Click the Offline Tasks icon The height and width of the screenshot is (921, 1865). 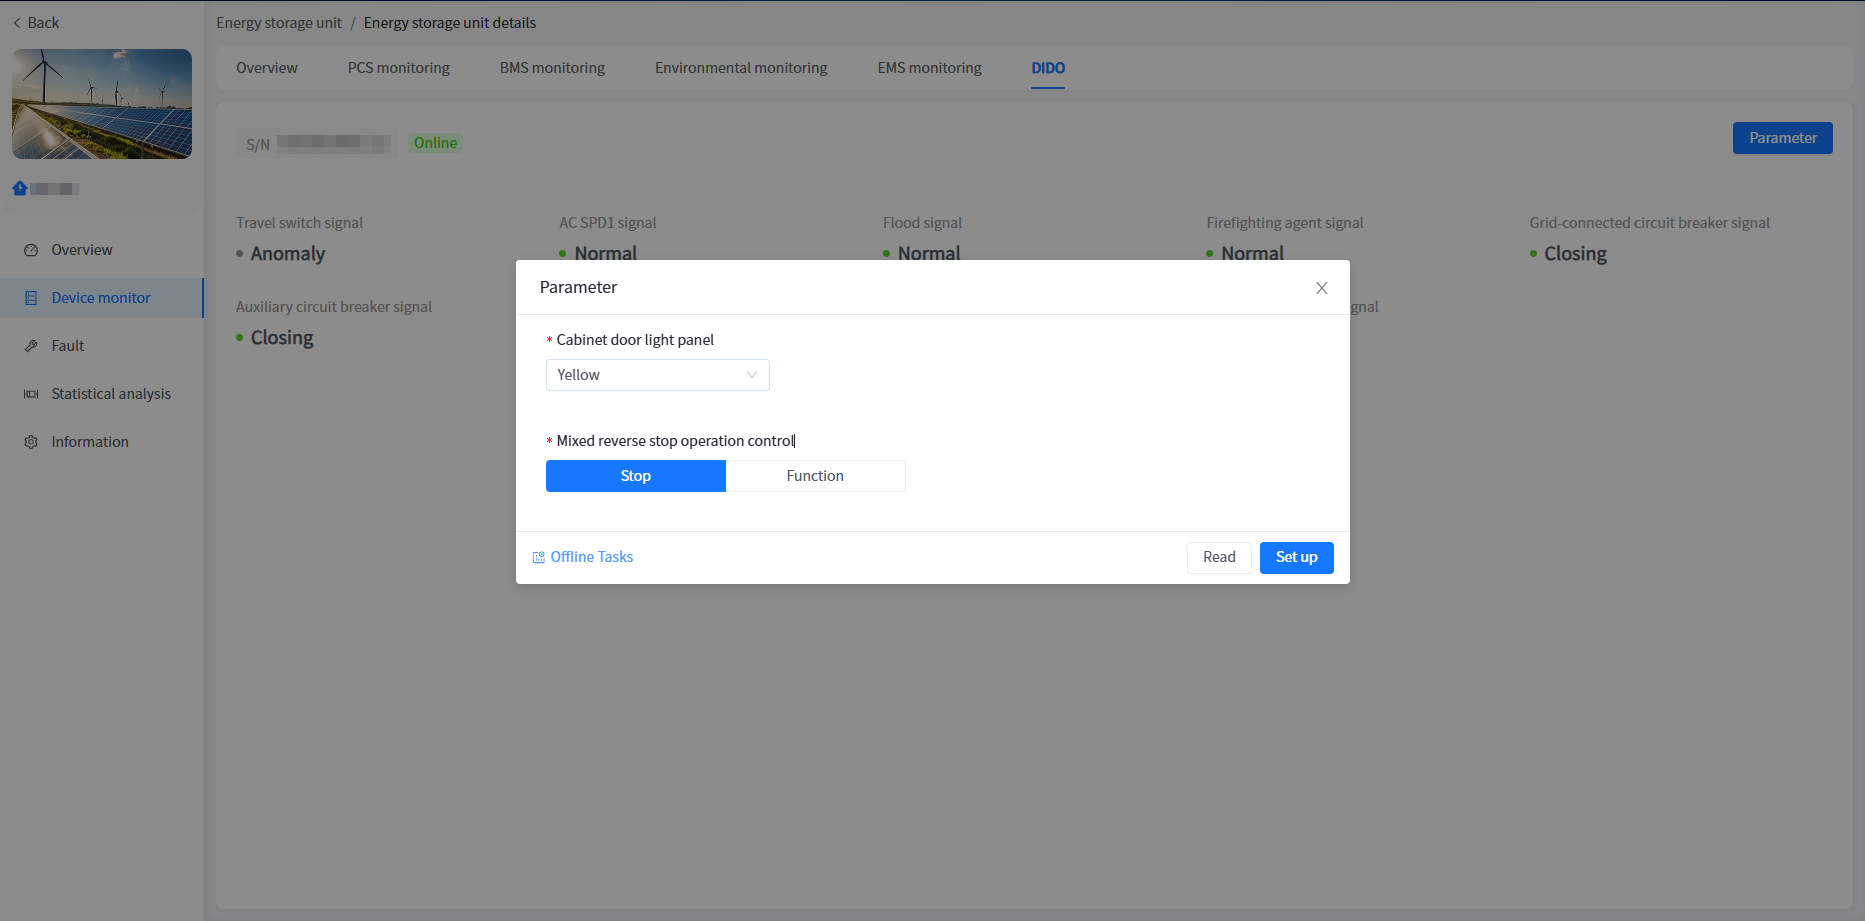pos(539,558)
